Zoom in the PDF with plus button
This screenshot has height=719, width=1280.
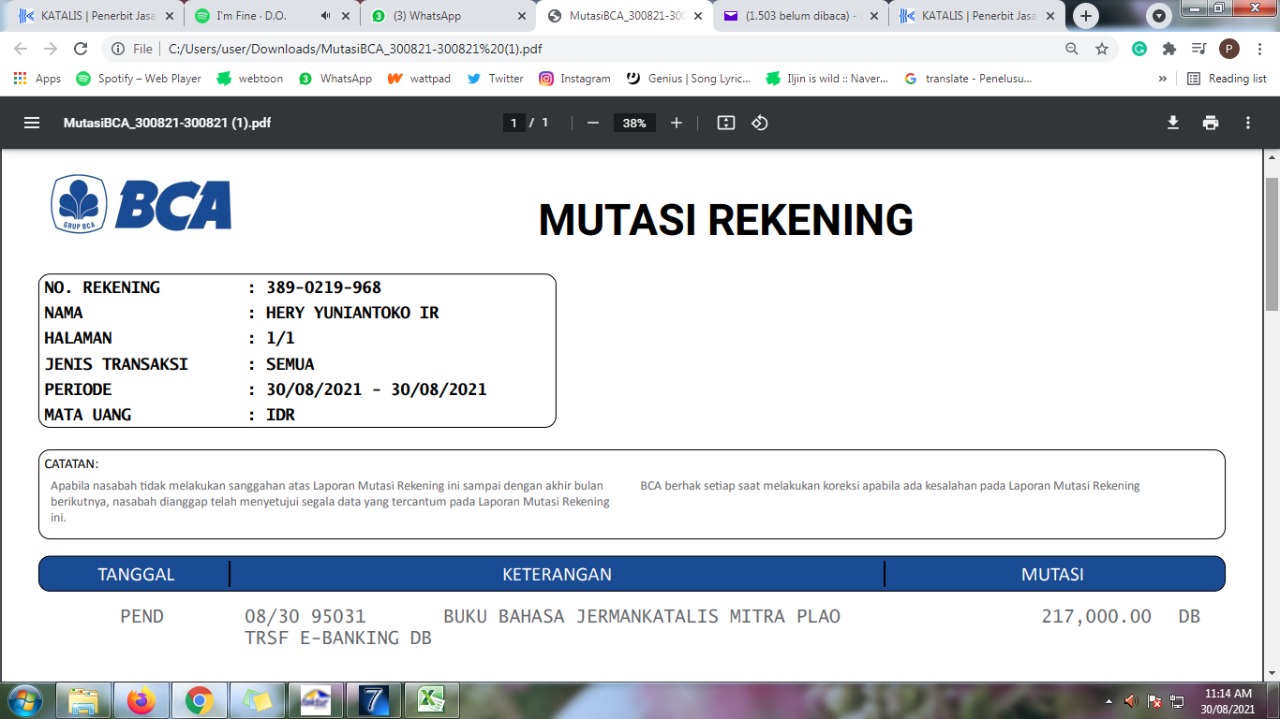click(676, 123)
